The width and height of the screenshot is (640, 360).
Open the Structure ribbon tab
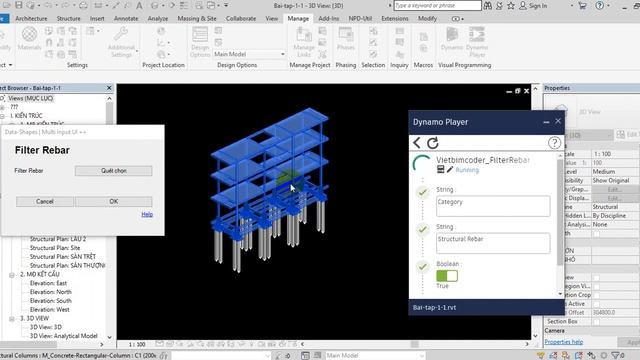[x=68, y=18]
